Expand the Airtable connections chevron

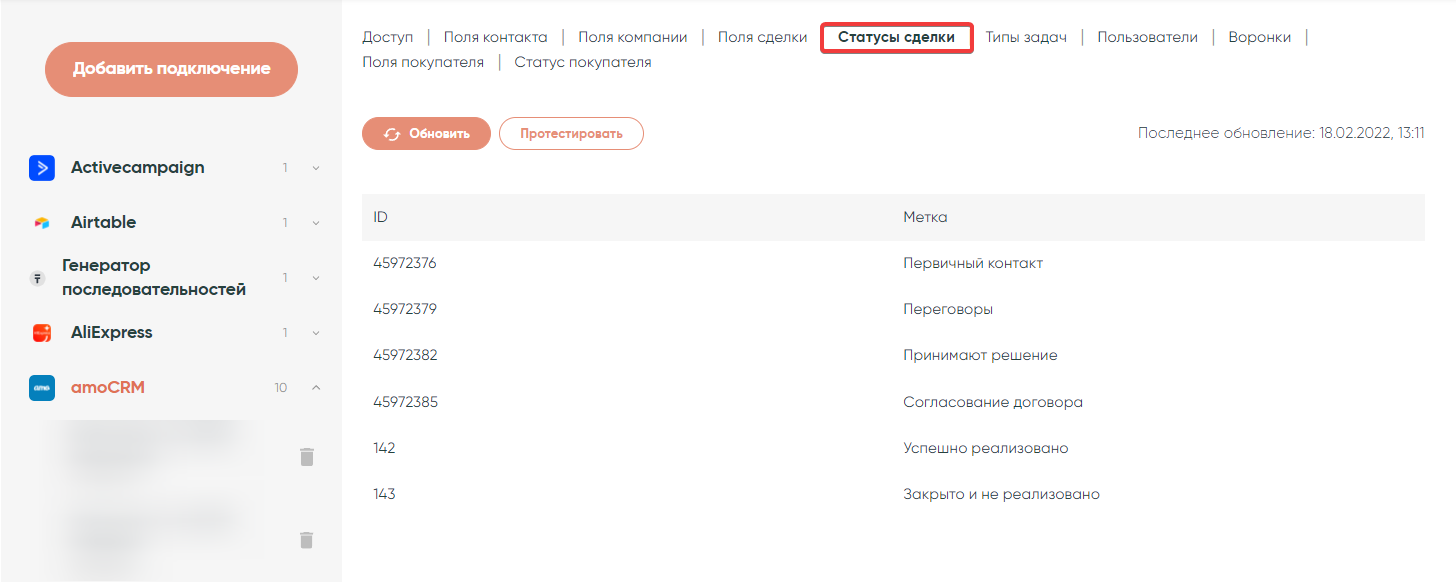pos(316,223)
